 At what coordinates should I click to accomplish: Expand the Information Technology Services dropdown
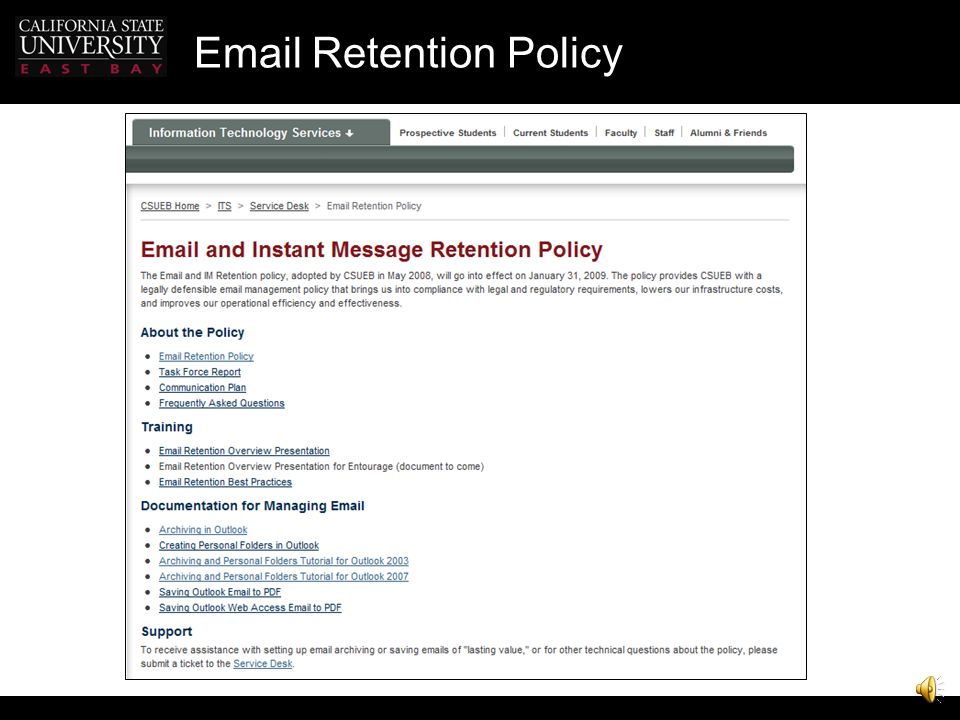251,133
